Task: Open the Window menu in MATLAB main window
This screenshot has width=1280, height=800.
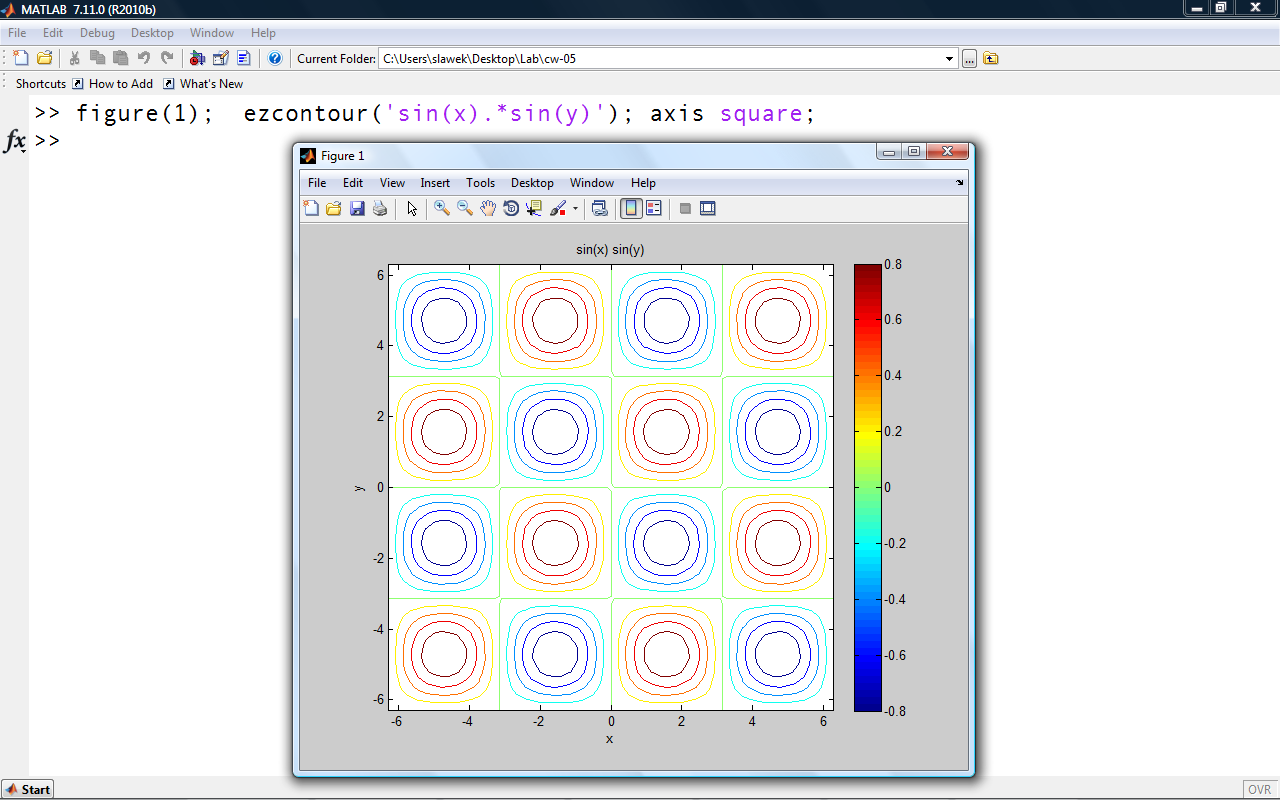Action: (x=212, y=33)
